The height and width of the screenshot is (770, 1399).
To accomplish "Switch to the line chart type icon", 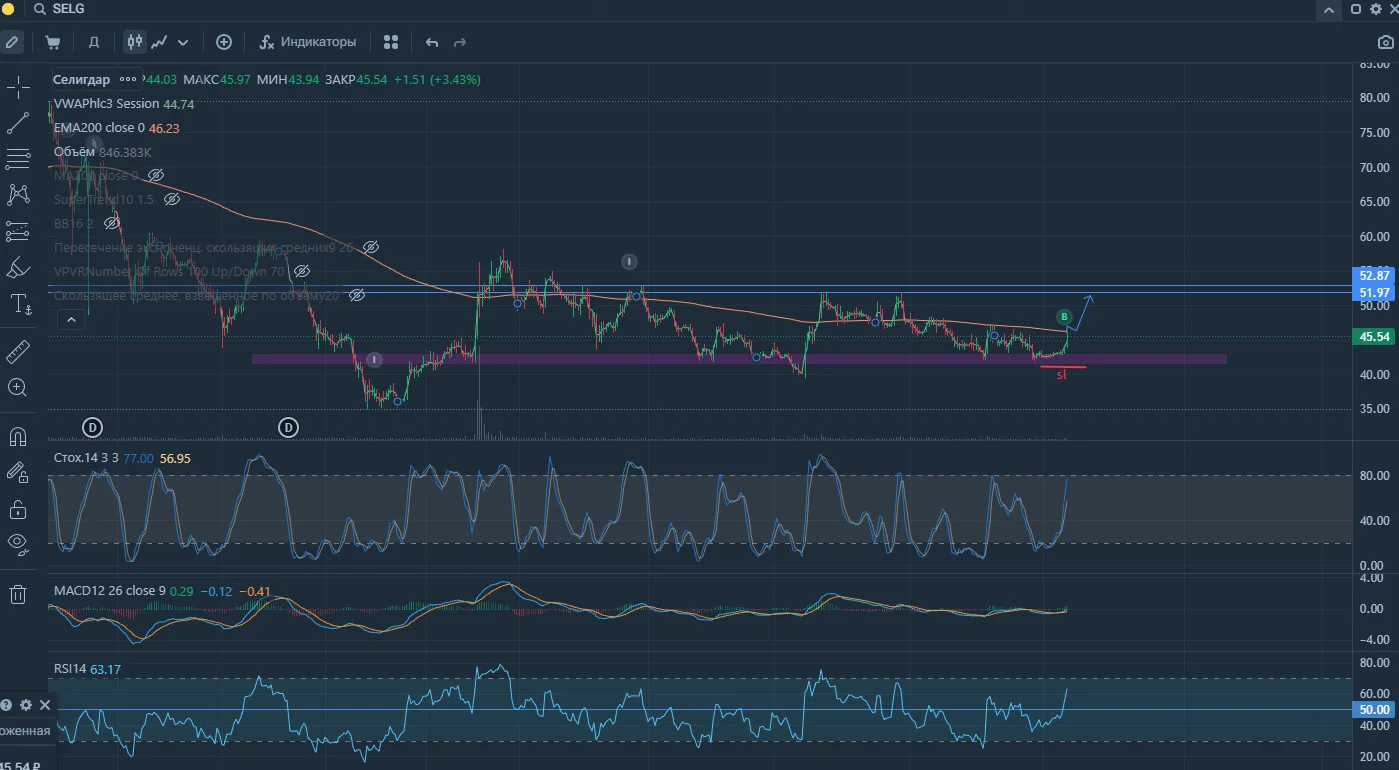I will 159,42.
